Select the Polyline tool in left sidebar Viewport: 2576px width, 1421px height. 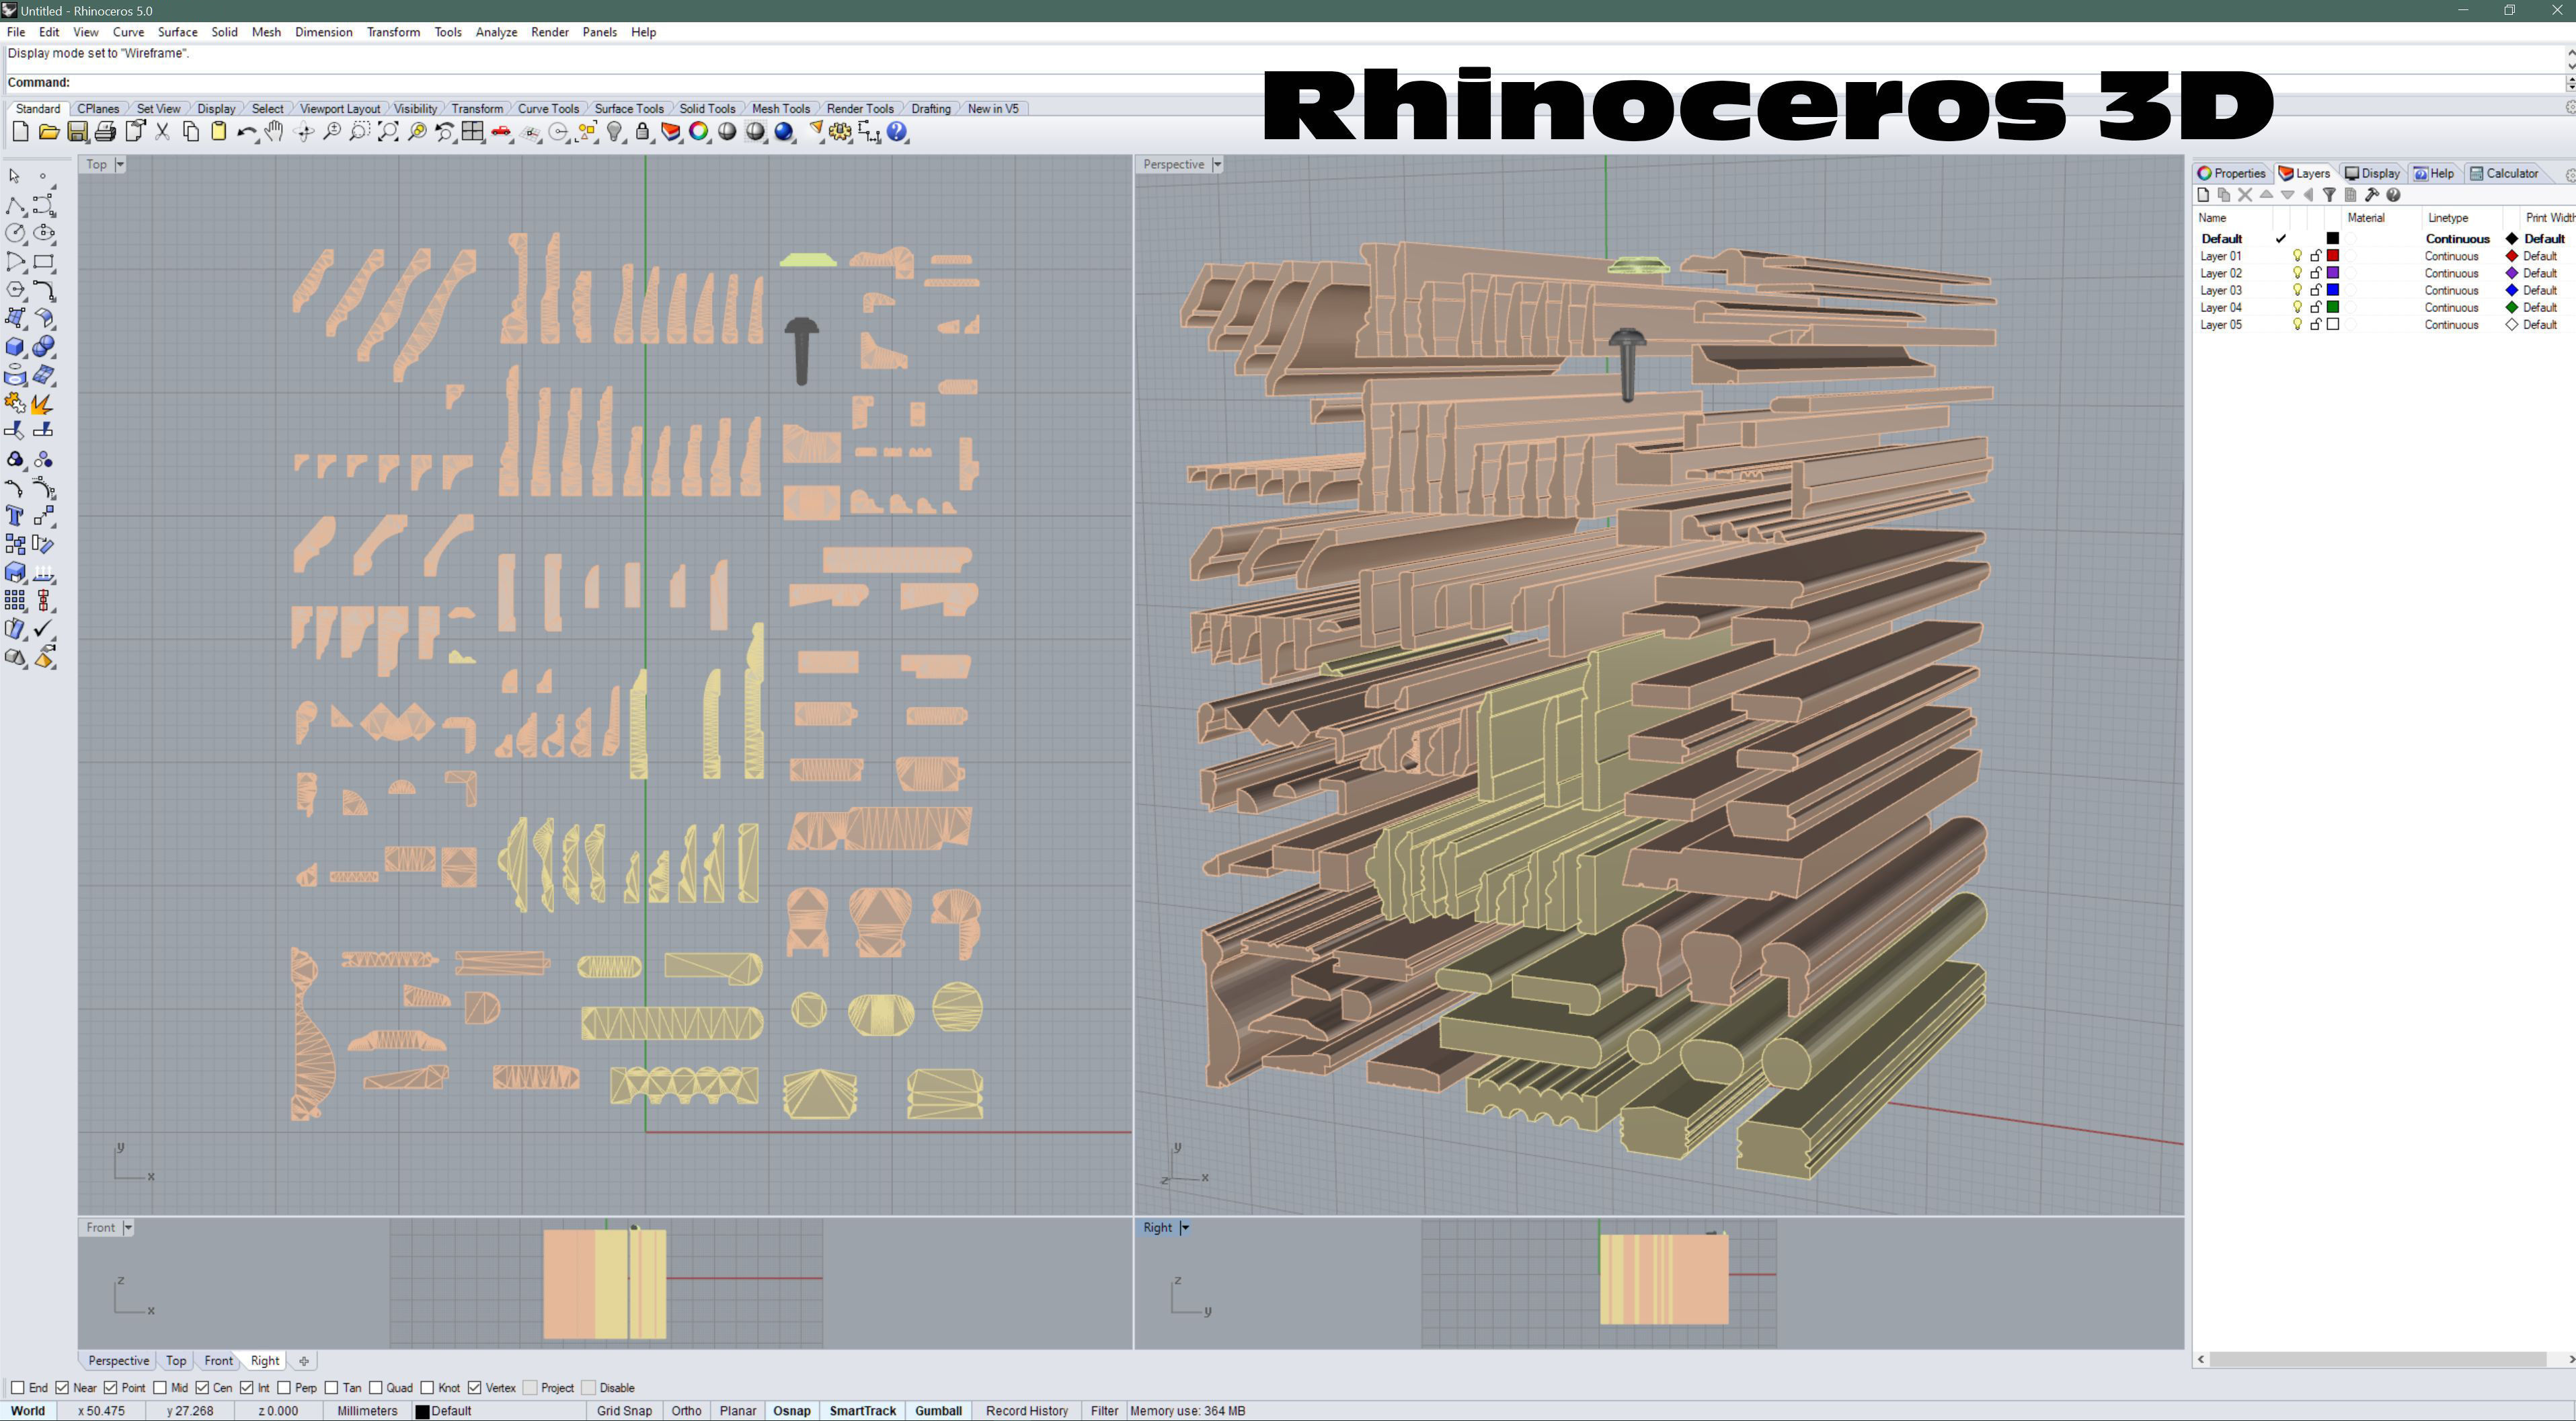(15, 205)
